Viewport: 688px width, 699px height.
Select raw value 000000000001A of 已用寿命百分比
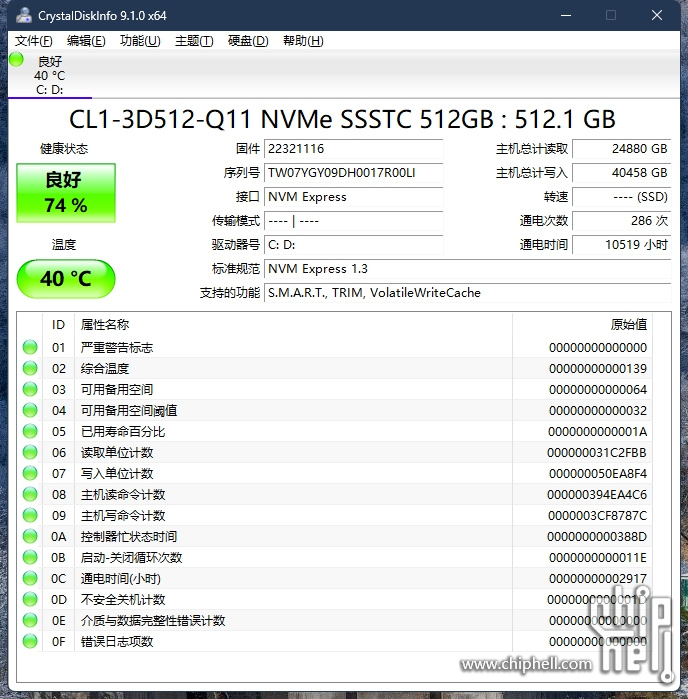click(x=597, y=432)
